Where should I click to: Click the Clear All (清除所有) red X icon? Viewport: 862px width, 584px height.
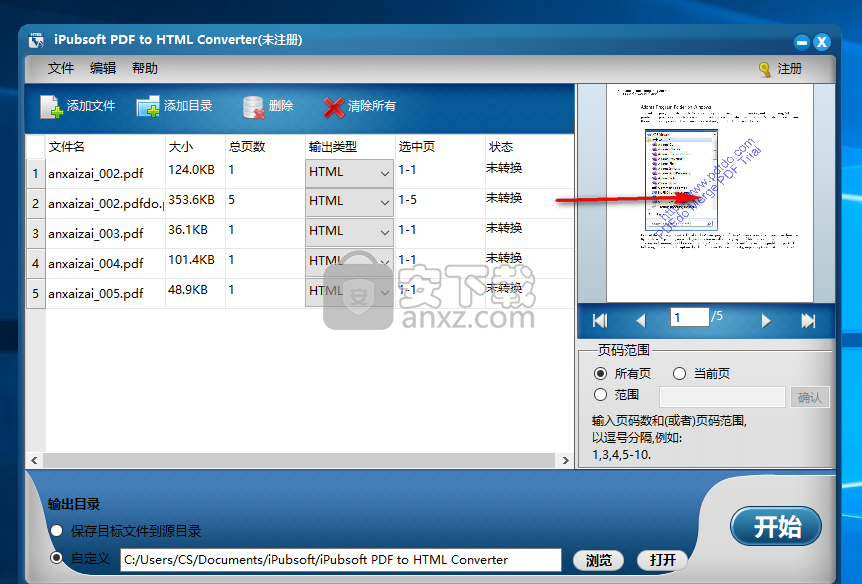tap(334, 107)
